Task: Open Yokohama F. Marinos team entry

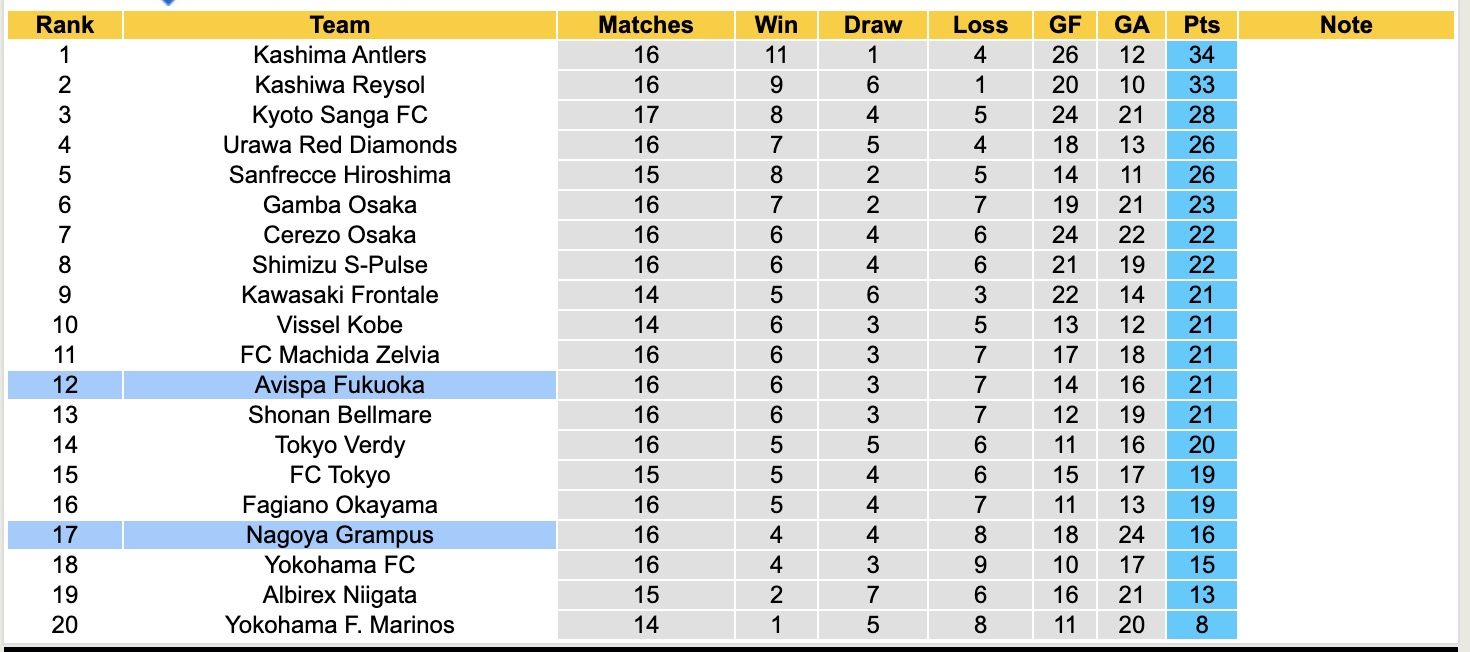Action: click(340, 625)
